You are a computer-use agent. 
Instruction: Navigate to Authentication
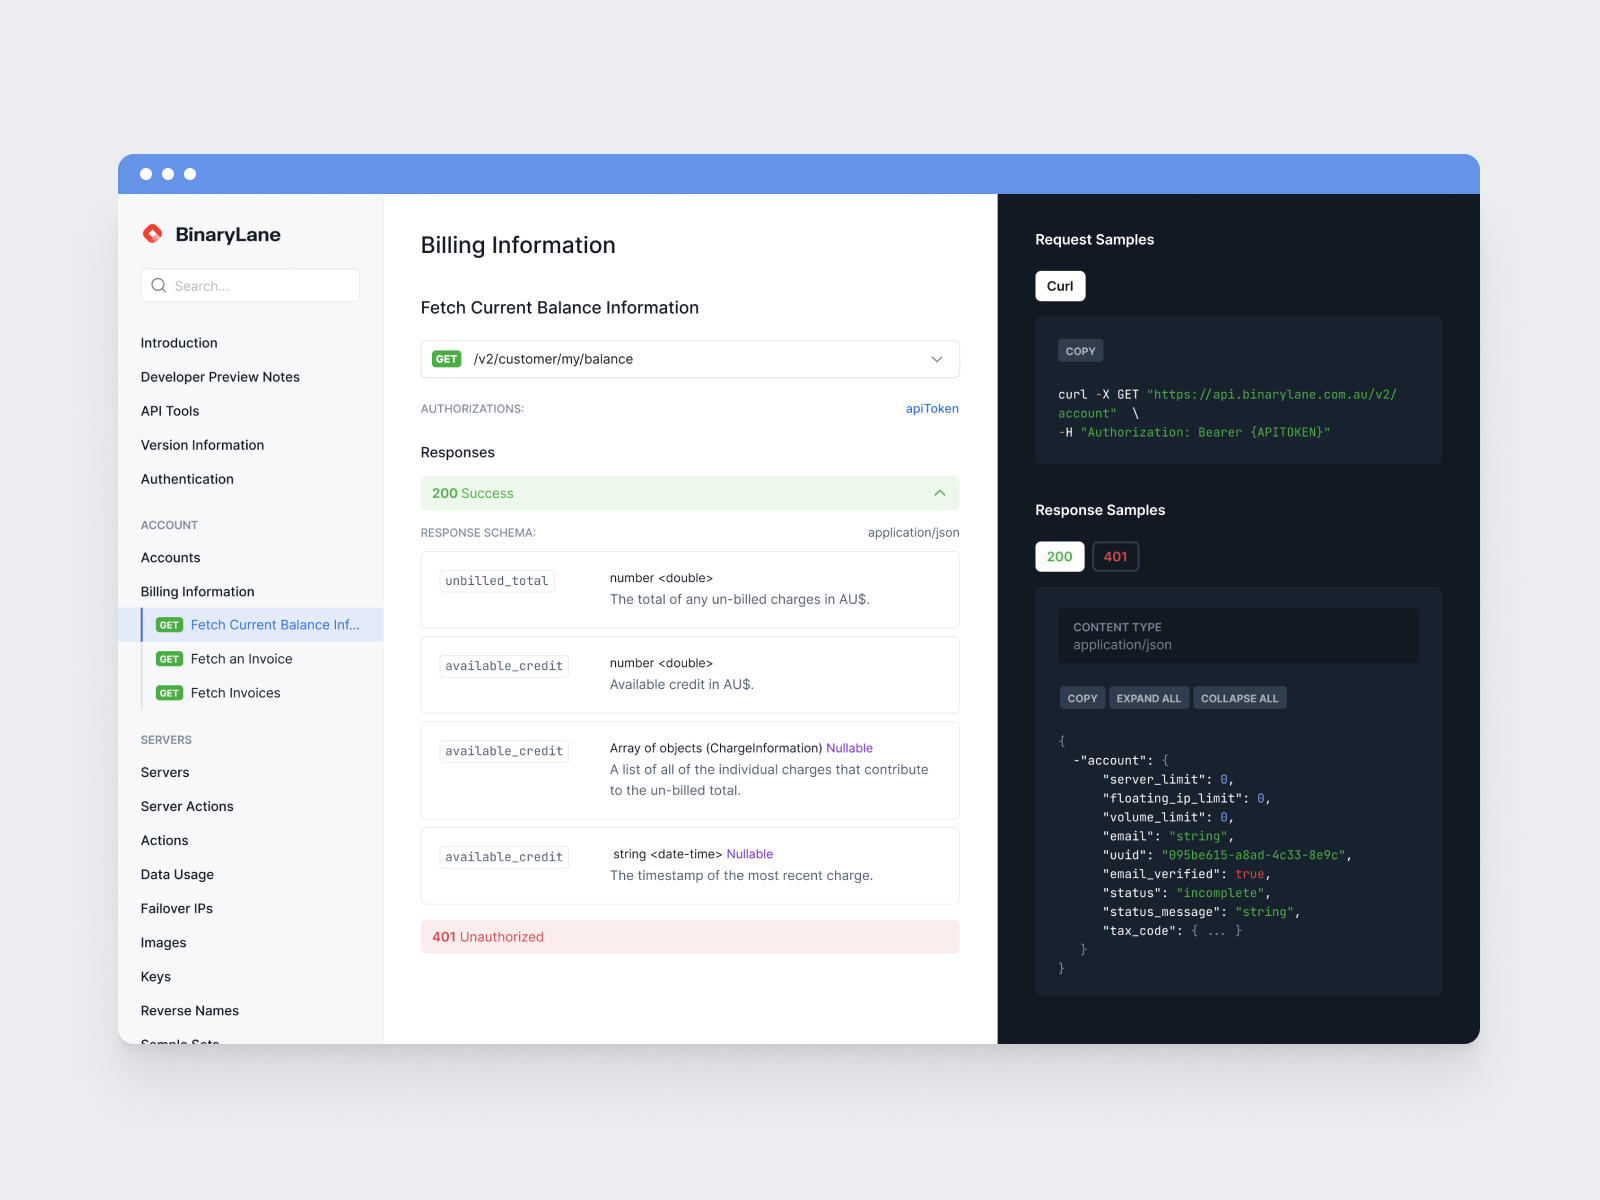pos(187,479)
